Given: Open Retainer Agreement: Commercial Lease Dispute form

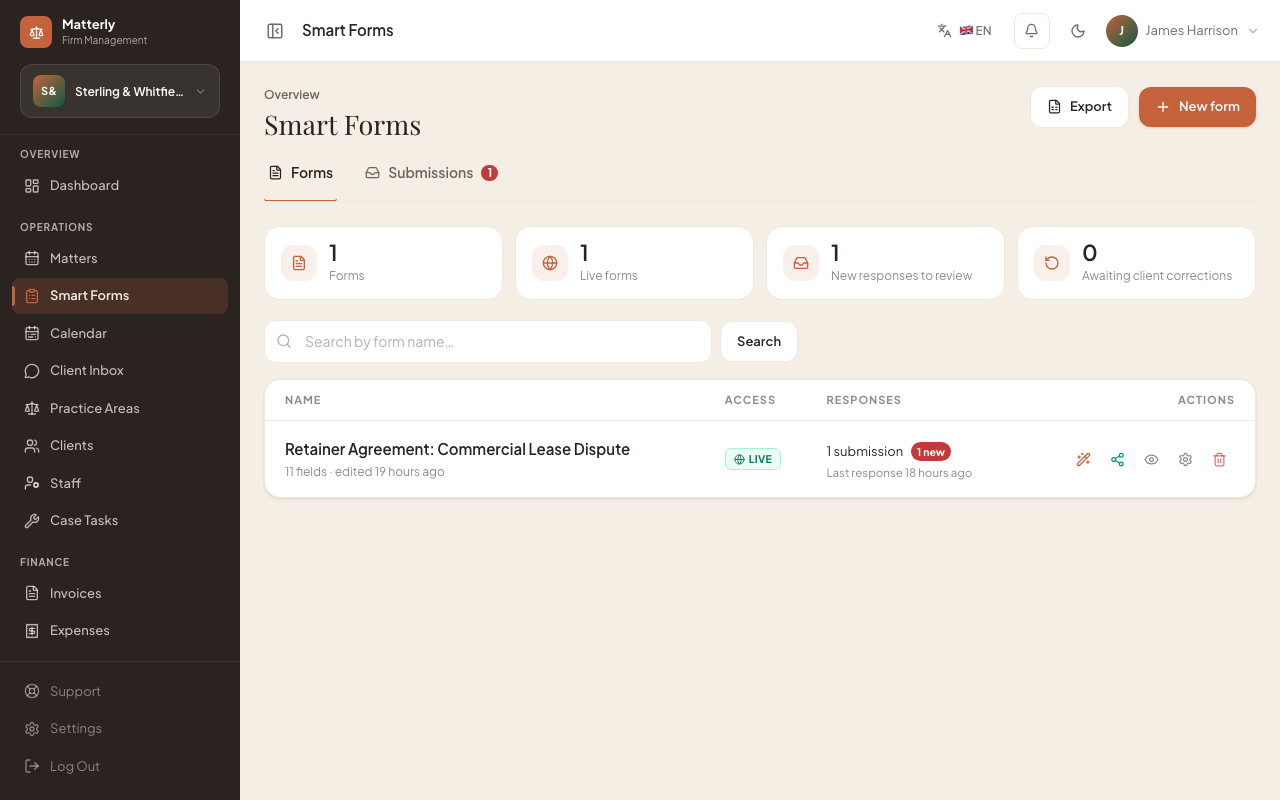Looking at the screenshot, I should [x=457, y=449].
